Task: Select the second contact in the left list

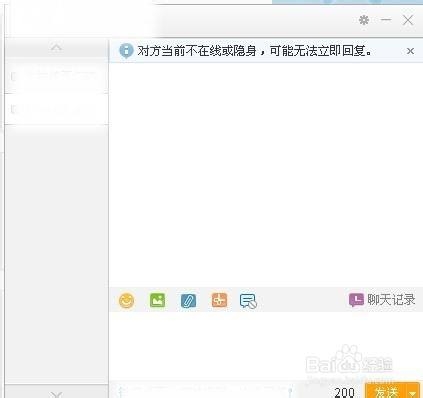Action: pyautogui.click(x=56, y=109)
